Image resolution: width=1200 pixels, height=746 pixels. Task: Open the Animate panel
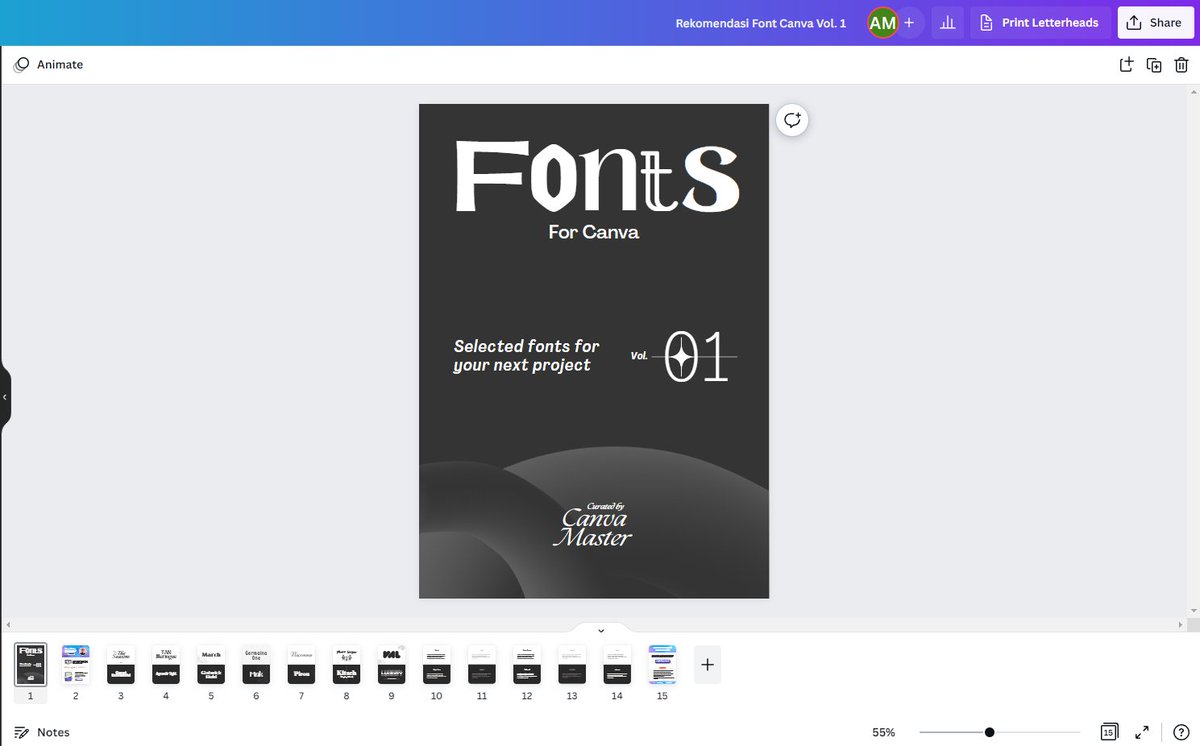click(x=49, y=64)
